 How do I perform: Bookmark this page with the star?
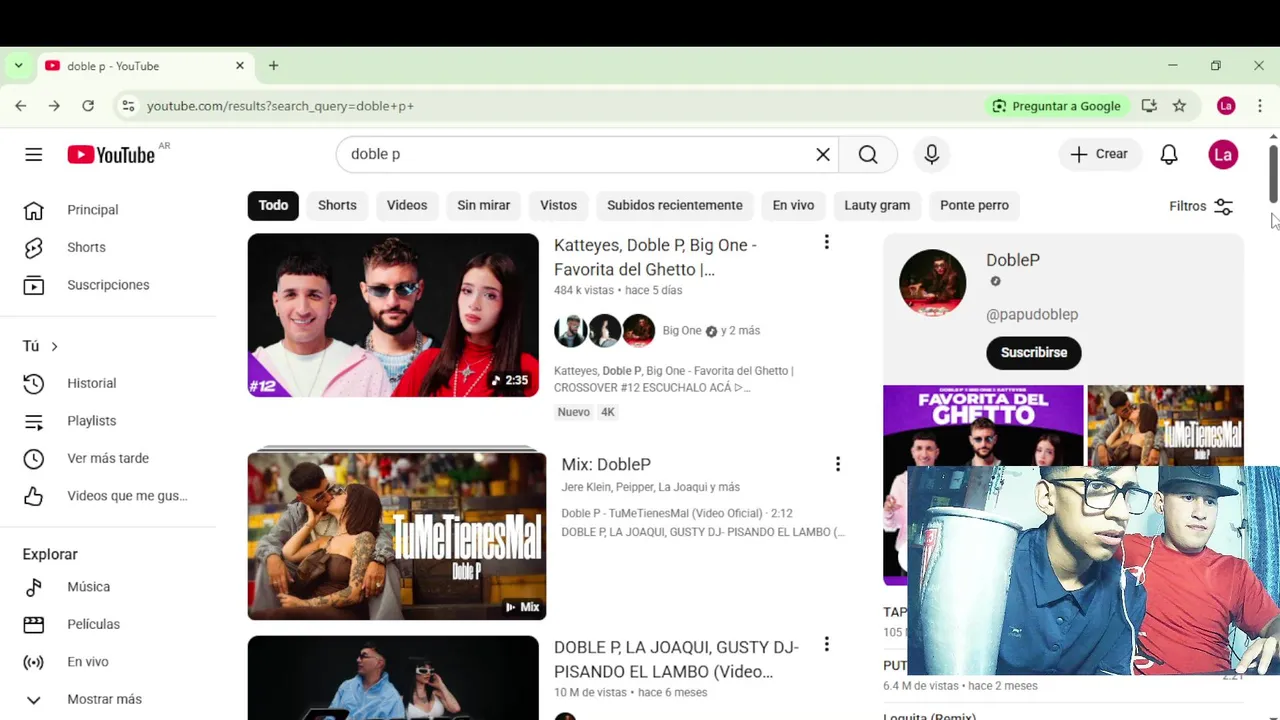pyautogui.click(x=1179, y=106)
